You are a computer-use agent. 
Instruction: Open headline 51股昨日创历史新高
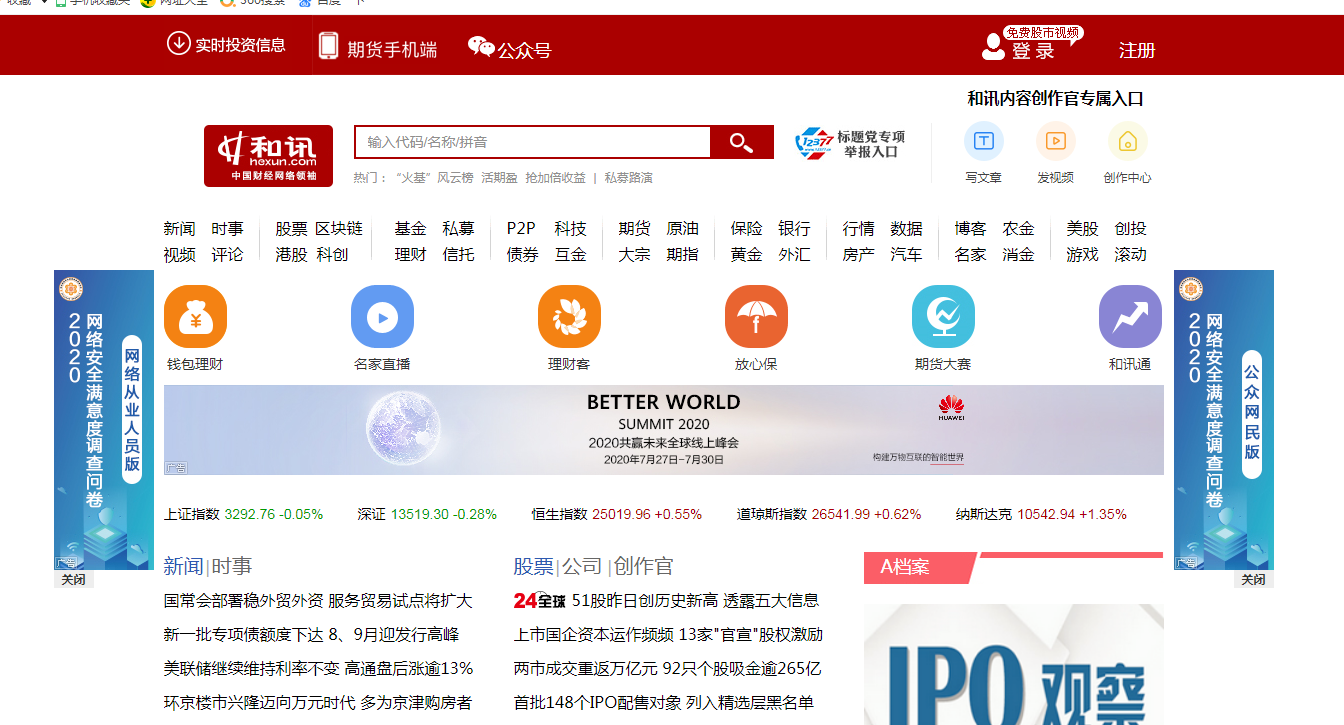[x=695, y=601]
